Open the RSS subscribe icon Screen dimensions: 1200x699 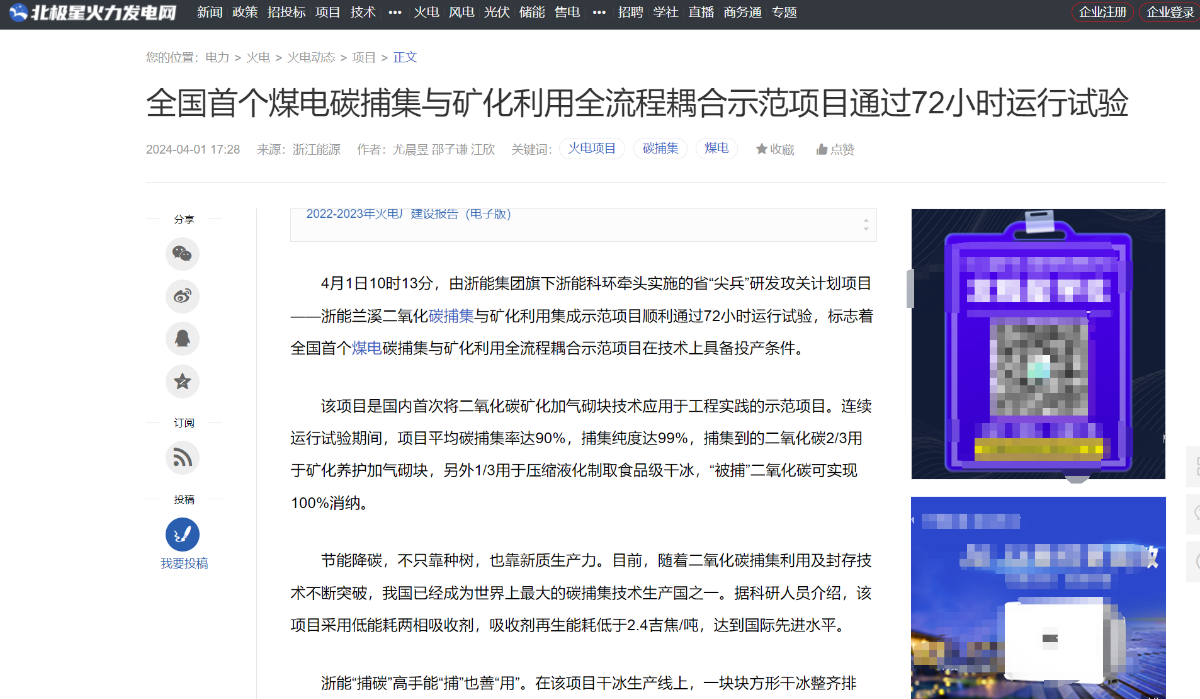182,458
